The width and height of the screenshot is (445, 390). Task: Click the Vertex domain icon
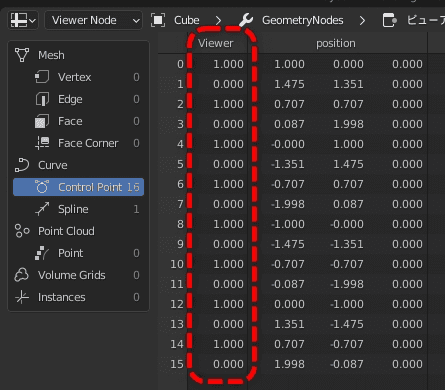(x=42, y=77)
